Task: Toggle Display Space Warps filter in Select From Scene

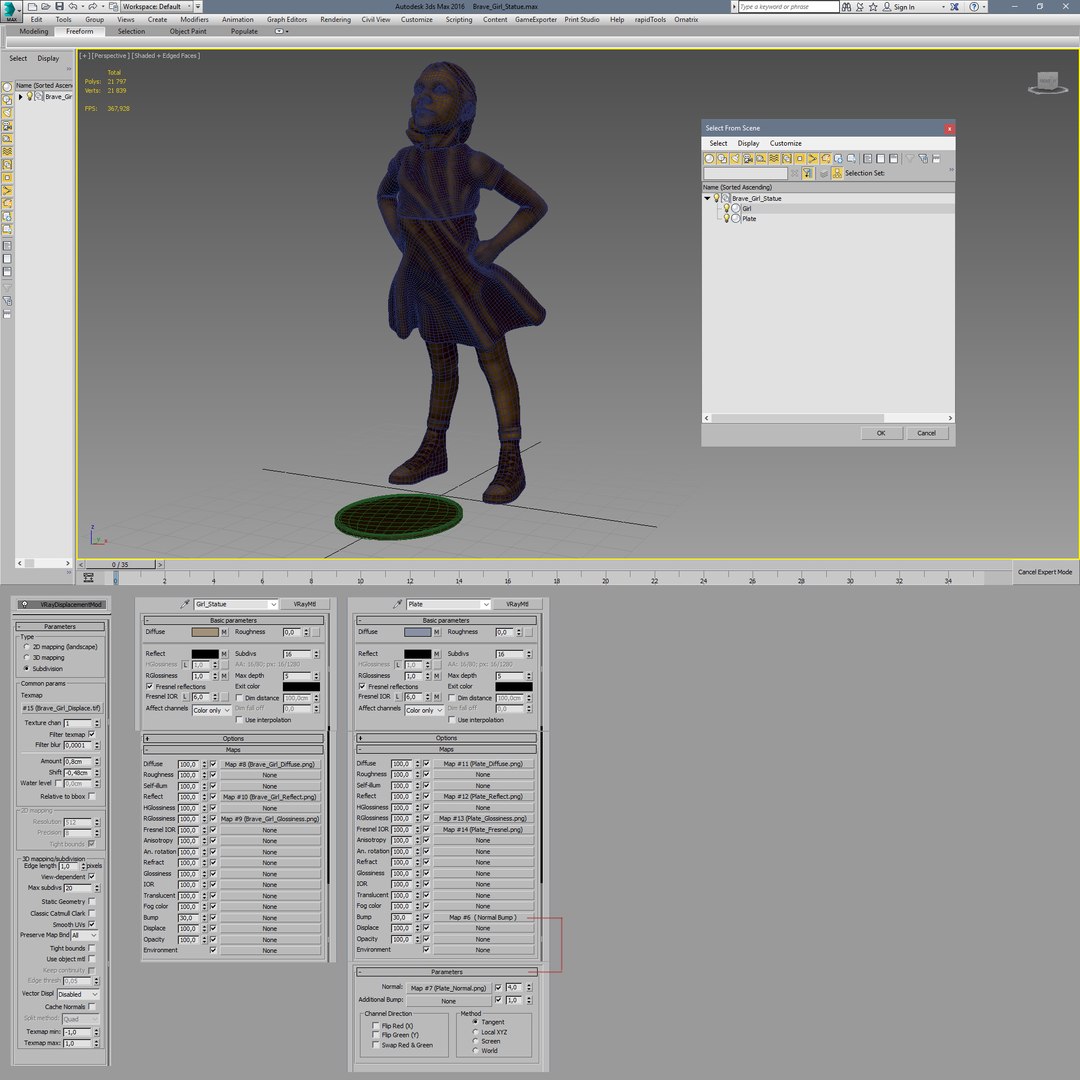Action: (773, 158)
